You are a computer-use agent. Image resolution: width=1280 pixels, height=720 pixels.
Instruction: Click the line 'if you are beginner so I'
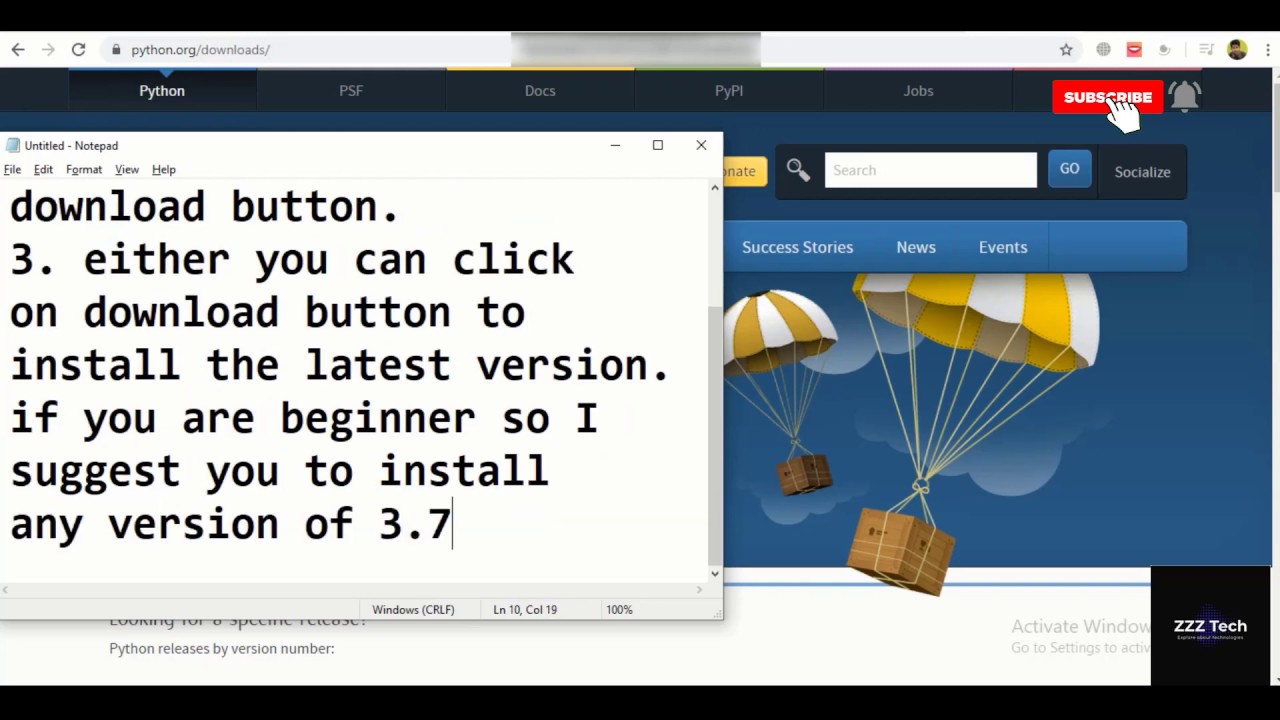pyautogui.click(x=304, y=419)
